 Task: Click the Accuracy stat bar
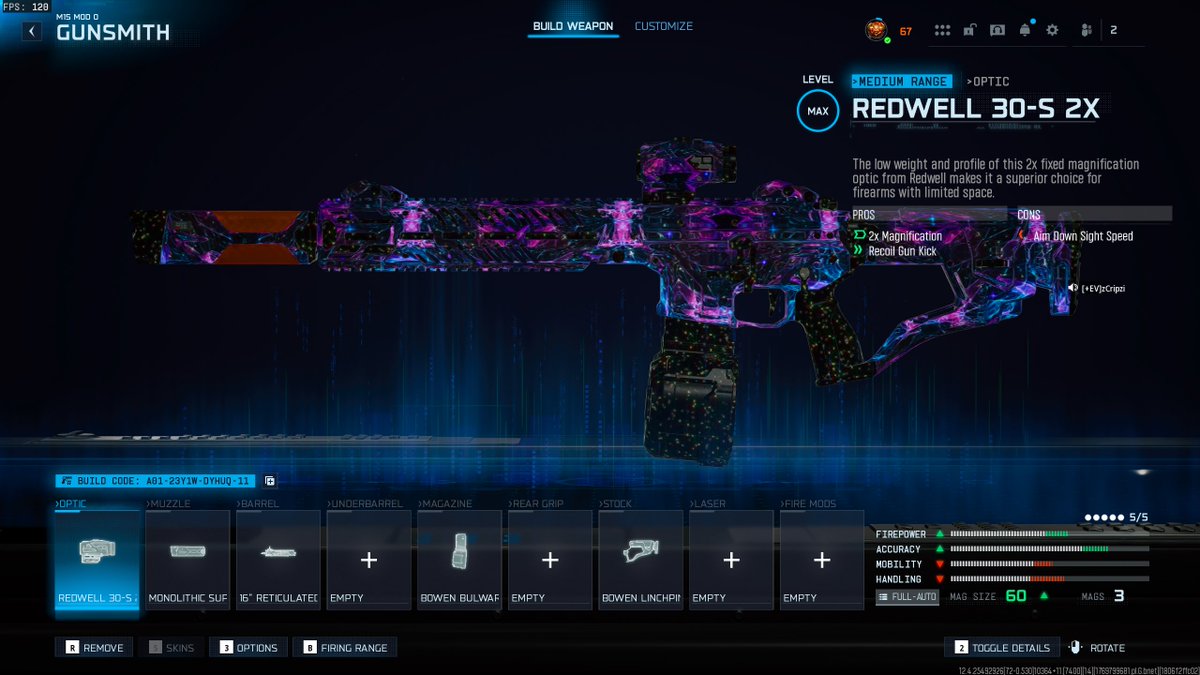point(1049,549)
